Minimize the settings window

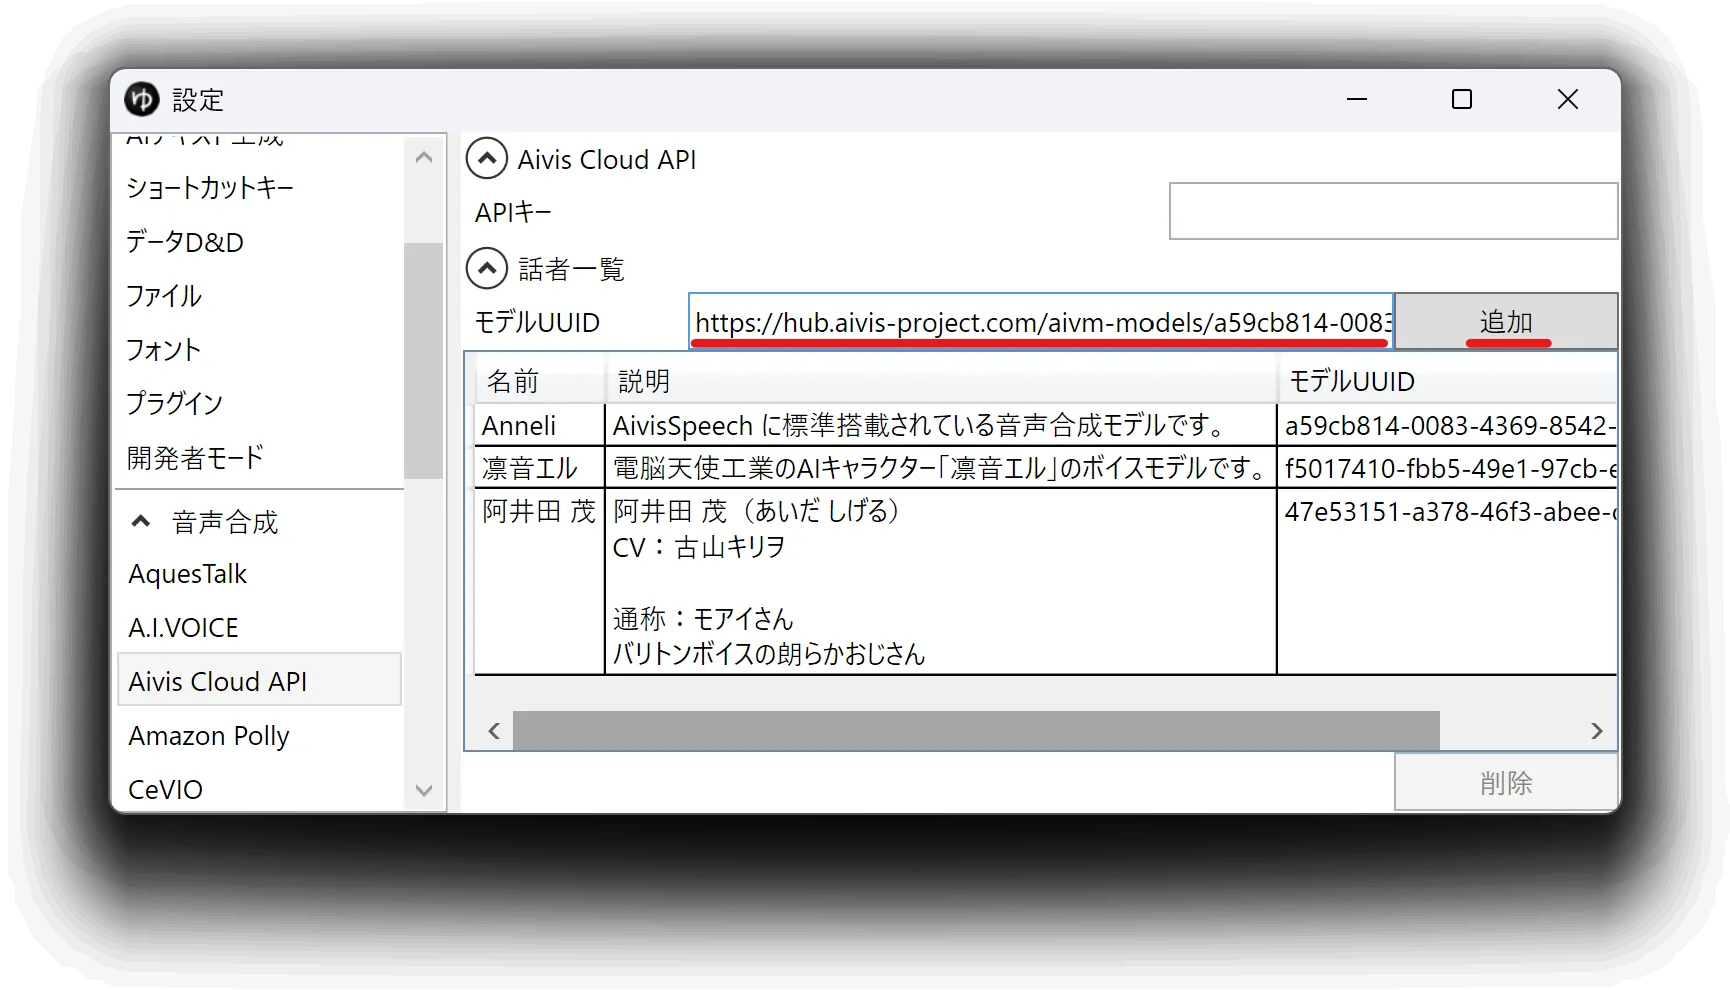[1357, 99]
